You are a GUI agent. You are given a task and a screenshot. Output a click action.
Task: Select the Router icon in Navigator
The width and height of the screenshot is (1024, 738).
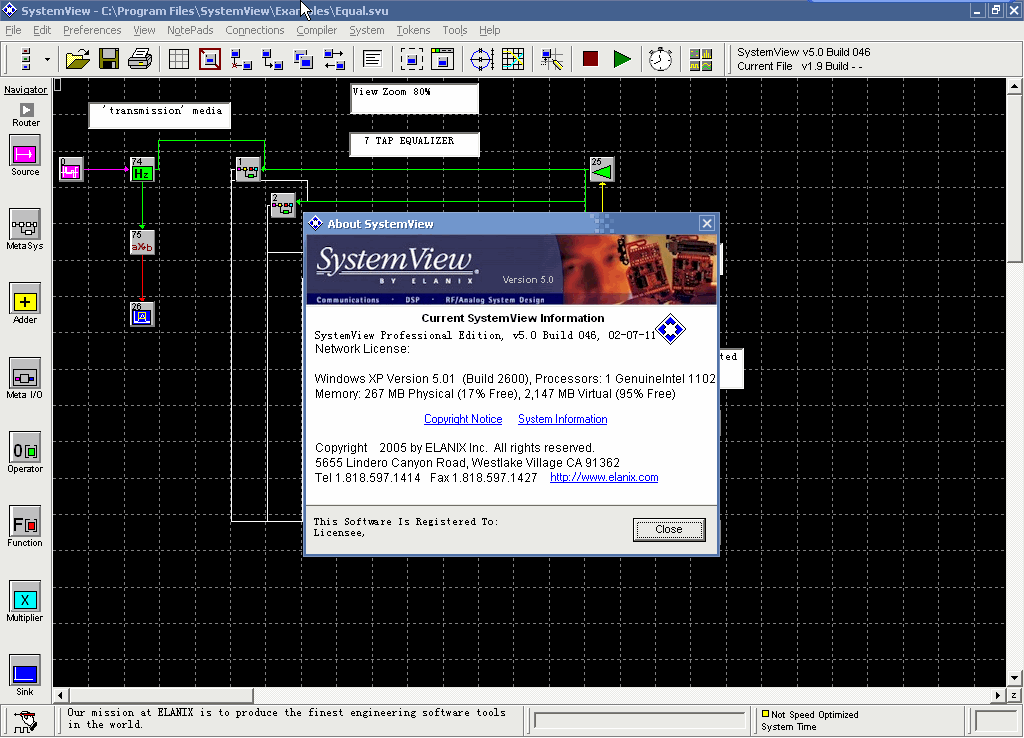coord(26,110)
